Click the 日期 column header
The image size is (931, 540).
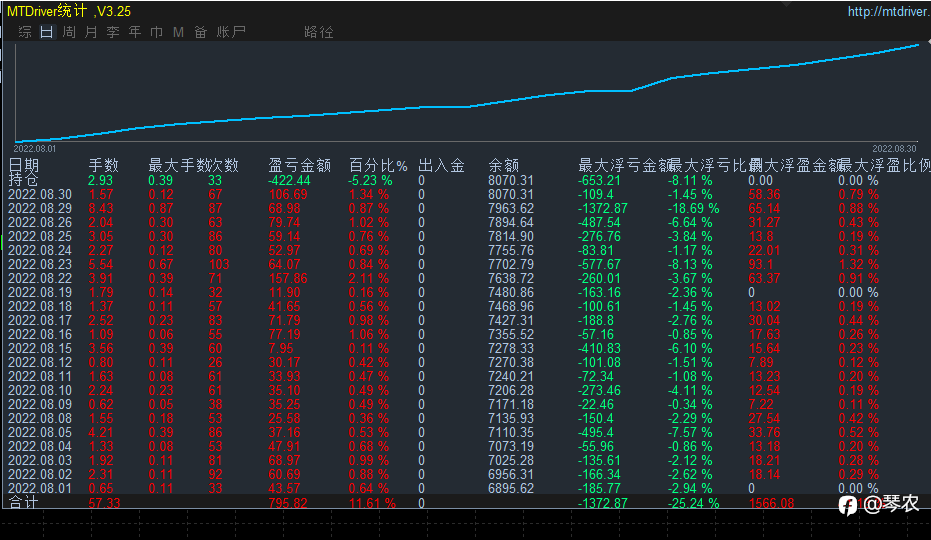point(24,166)
